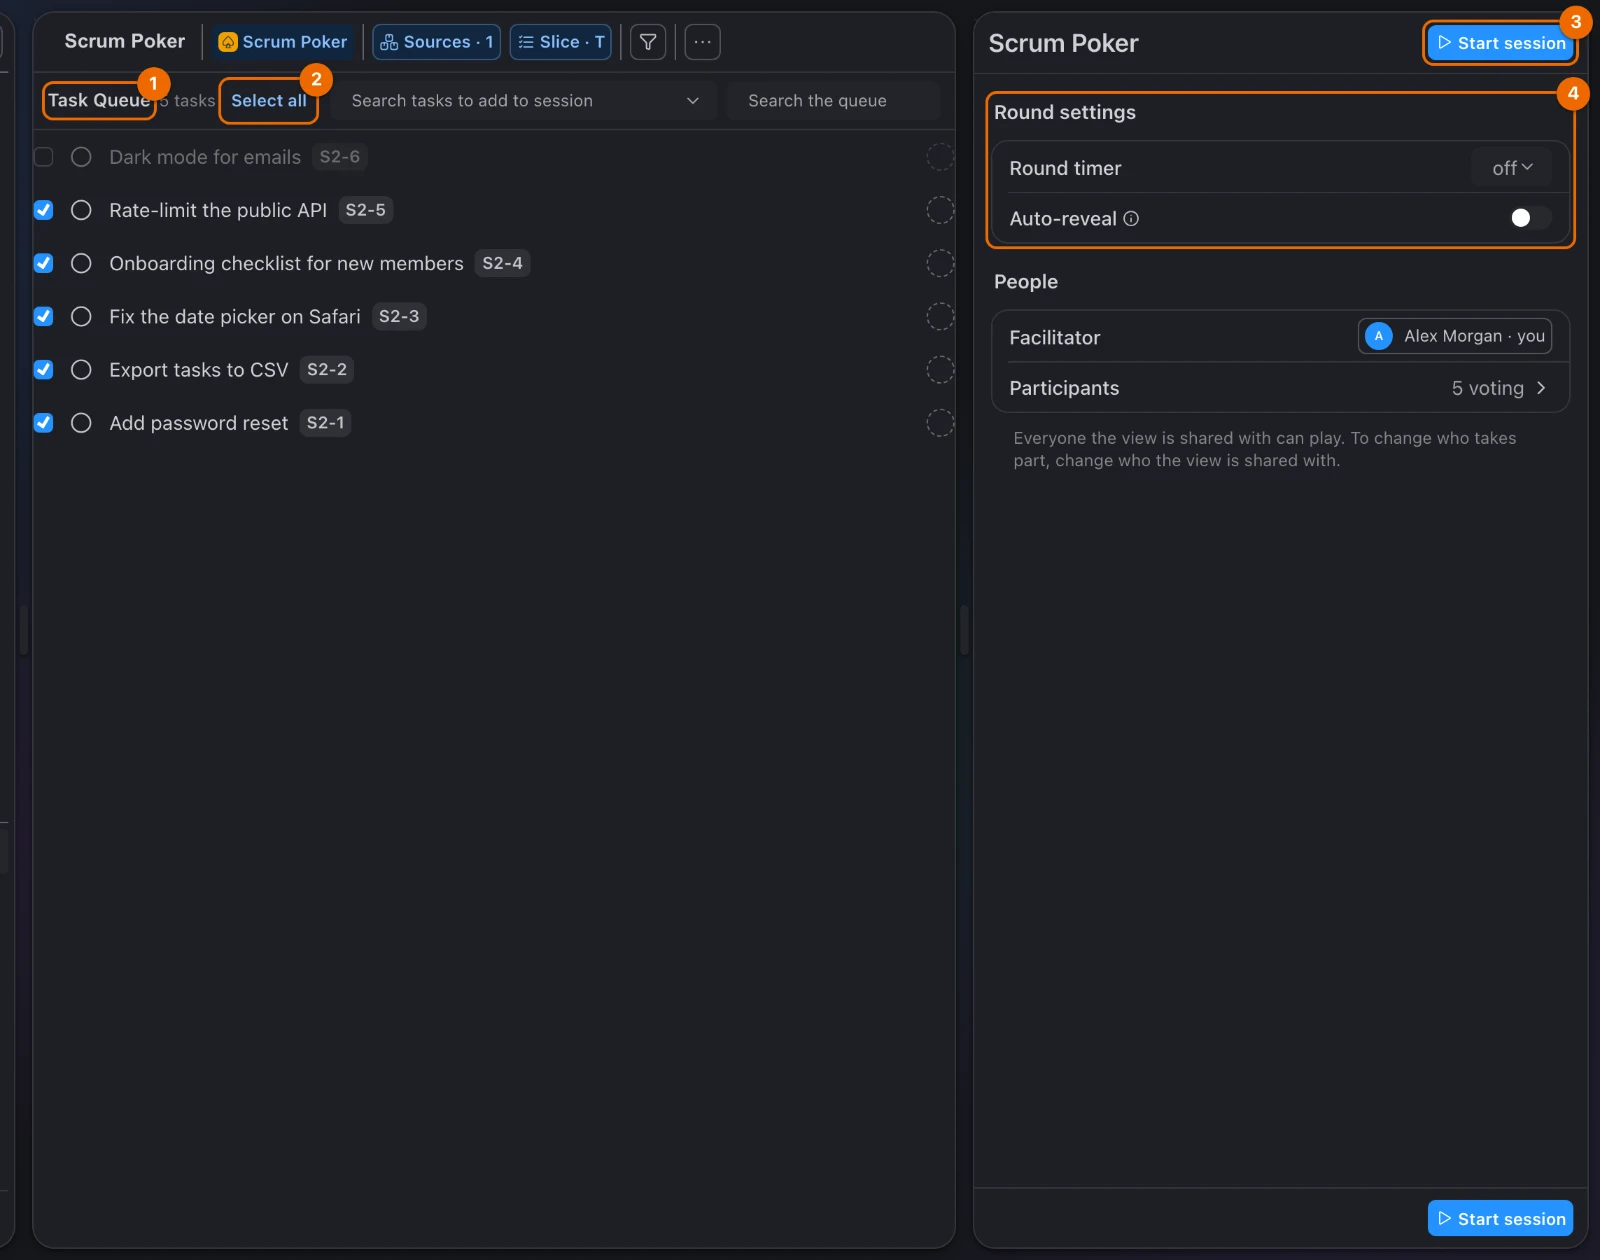Image resolution: width=1600 pixels, height=1260 pixels.
Task: Click dashed assignee circle for Export tasks to CSV
Action: [x=940, y=370]
